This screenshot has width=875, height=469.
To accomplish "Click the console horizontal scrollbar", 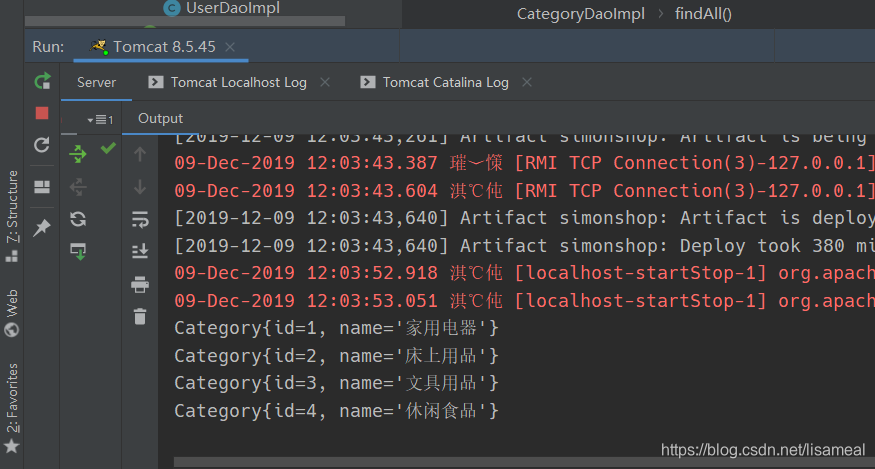I will point(525,462).
